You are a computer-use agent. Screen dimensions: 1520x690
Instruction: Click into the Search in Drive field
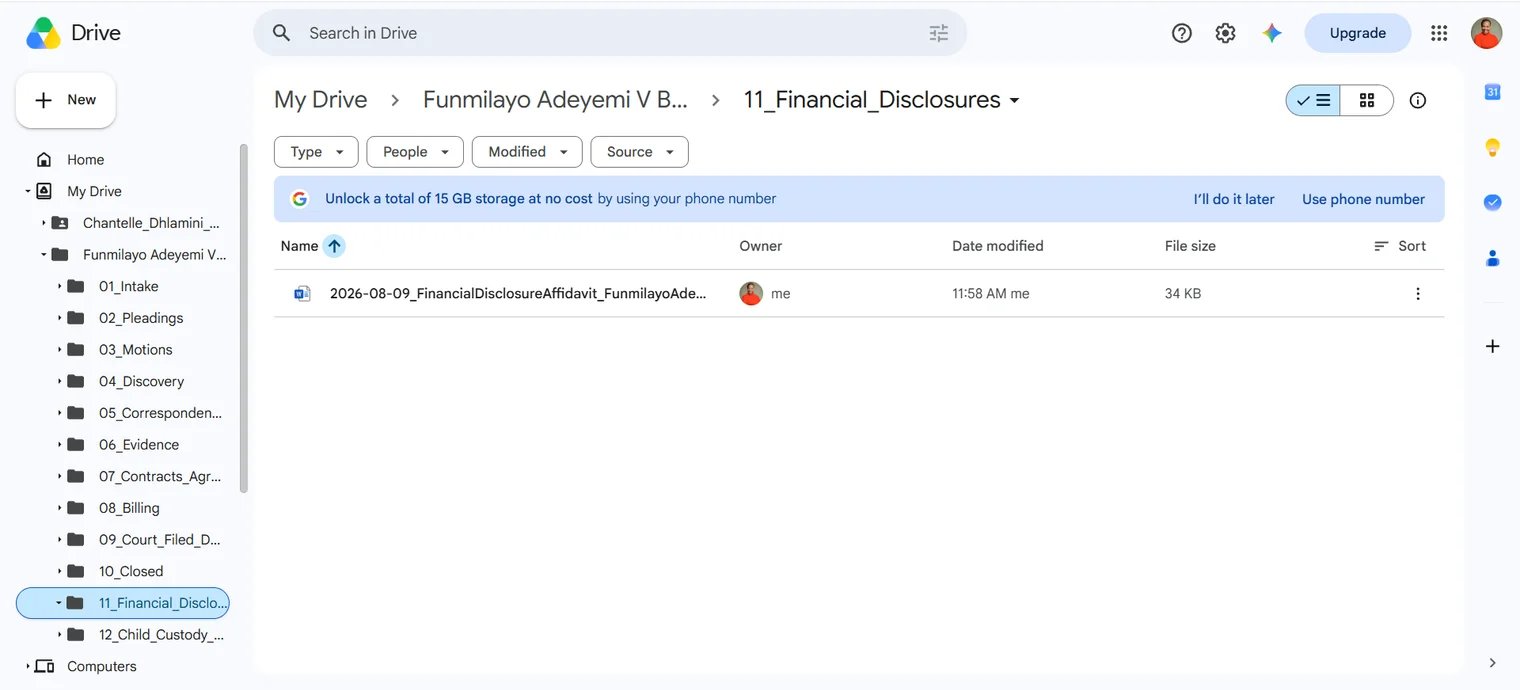(x=610, y=33)
